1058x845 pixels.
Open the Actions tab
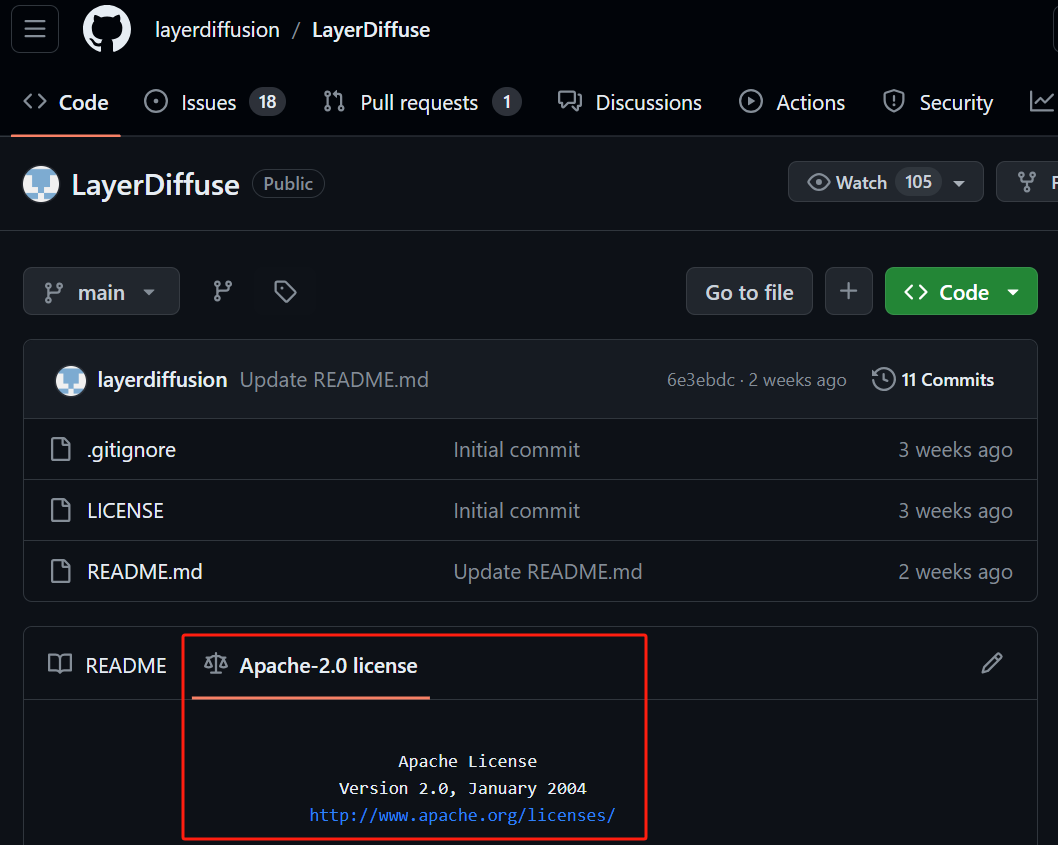[x=791, y=103]
